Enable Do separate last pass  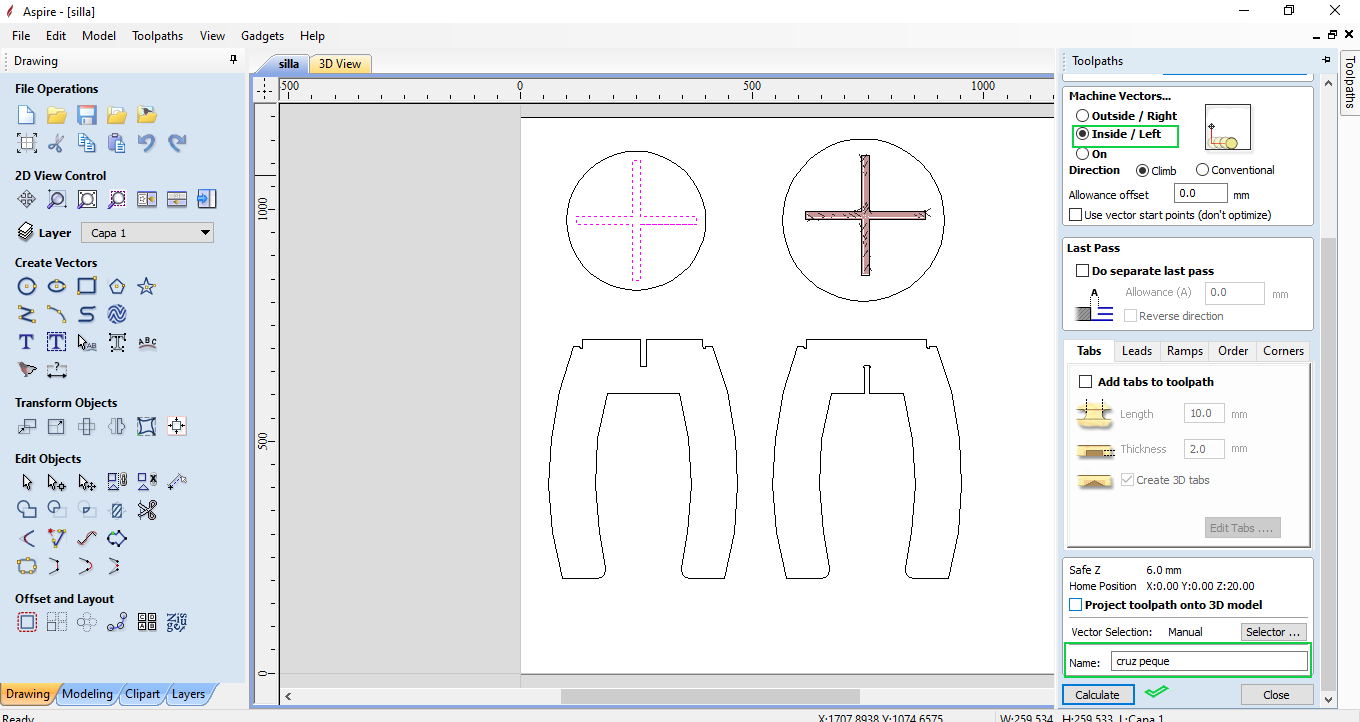(1082, 271)
